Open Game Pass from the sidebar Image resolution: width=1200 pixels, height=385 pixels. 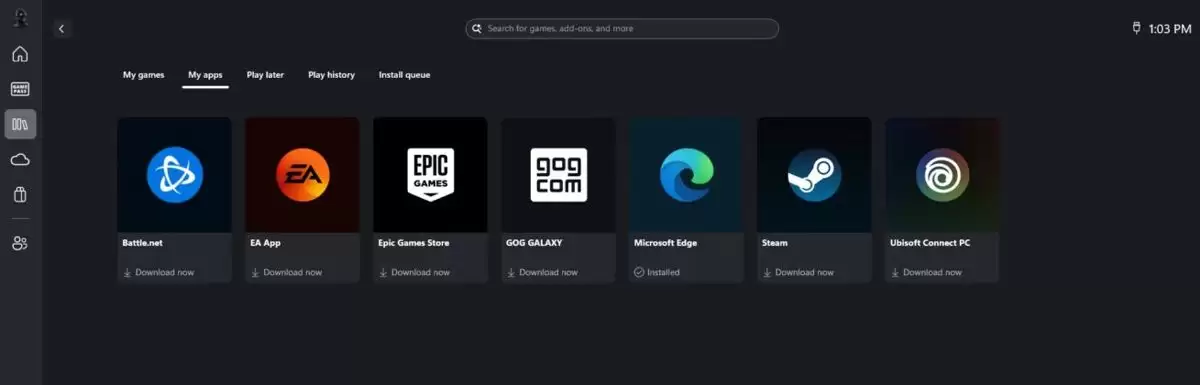coord(20,89)
